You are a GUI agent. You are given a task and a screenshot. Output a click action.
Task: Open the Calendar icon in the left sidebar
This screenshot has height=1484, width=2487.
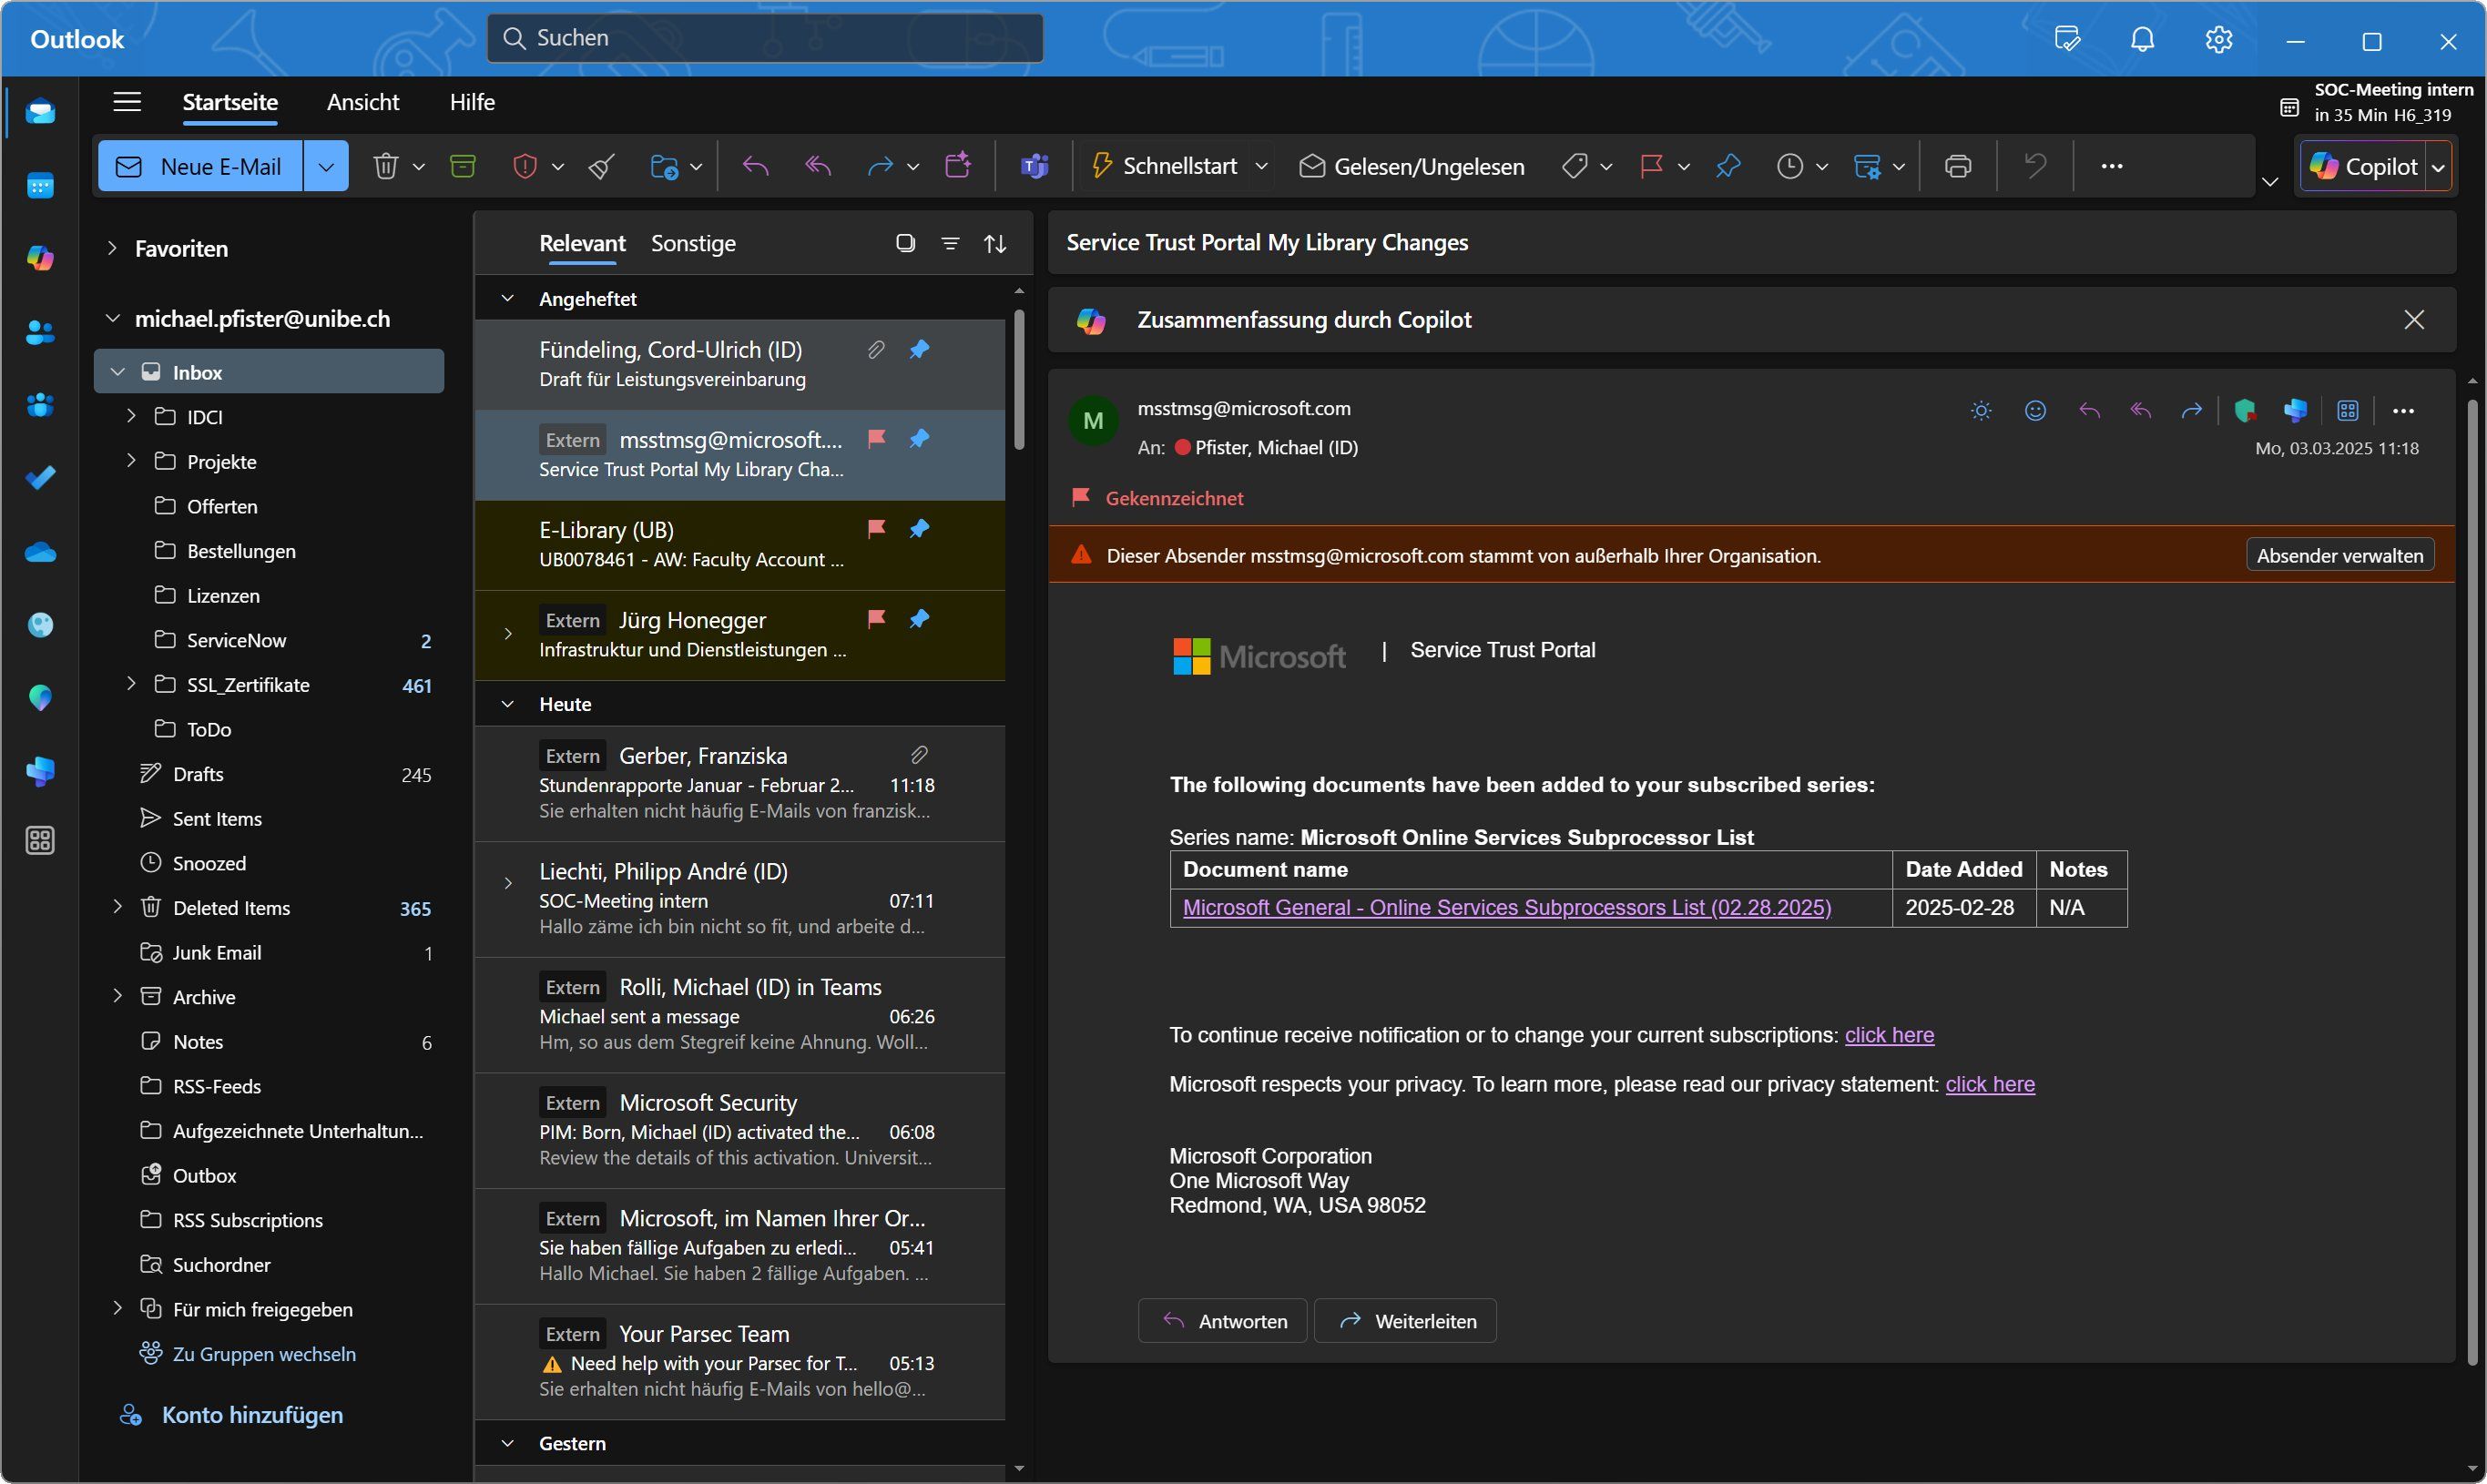pyautogui.click(x=40, y=185)
